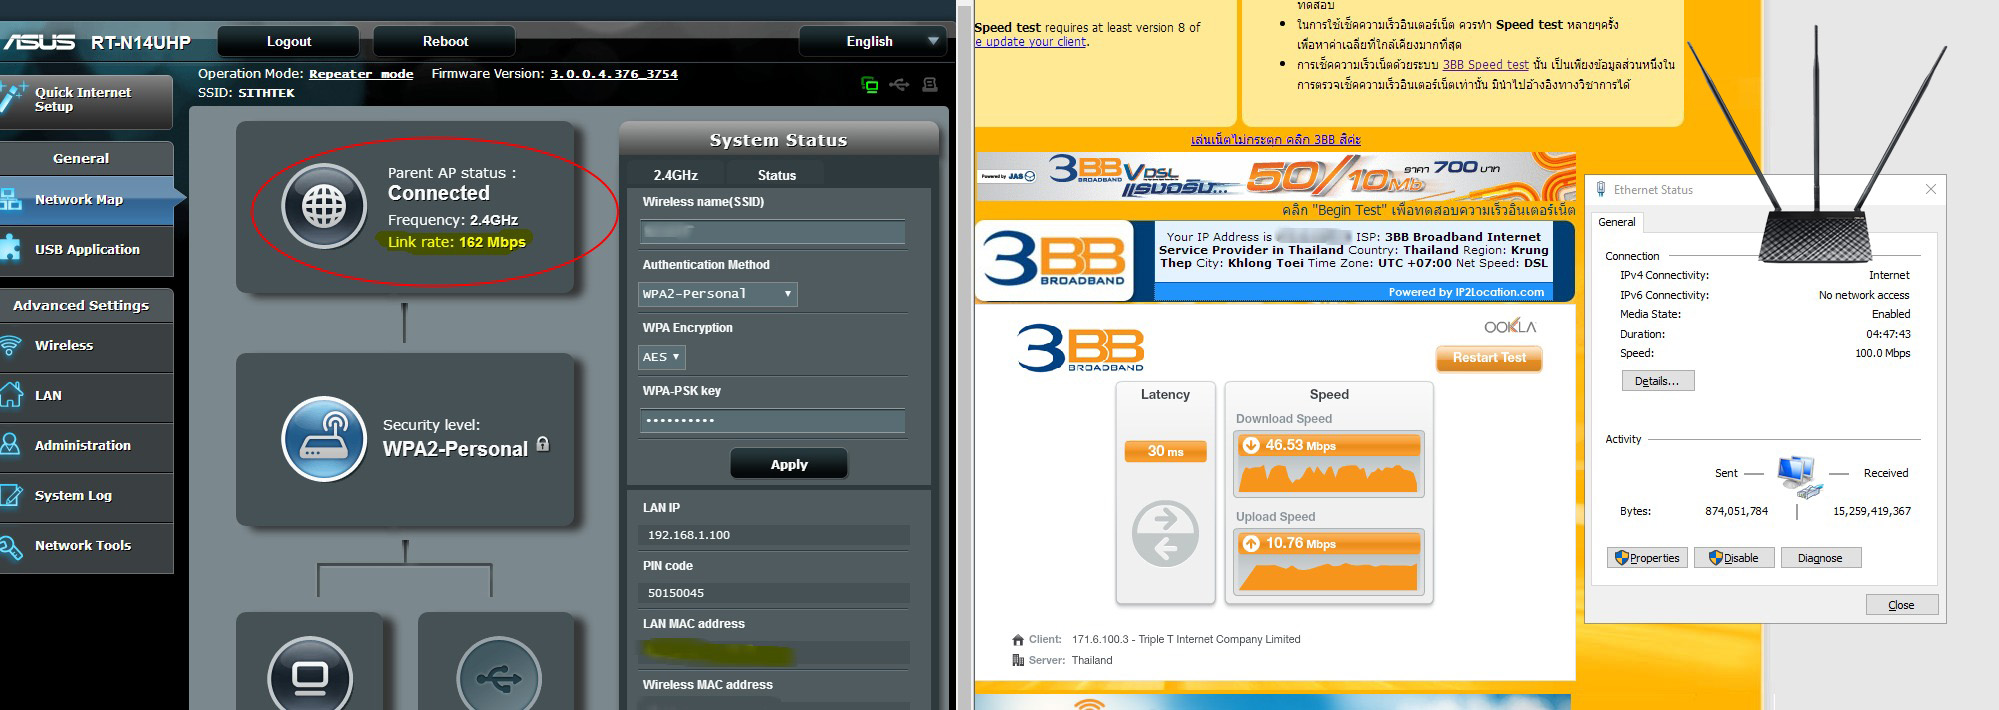Click the Reboot button
The width and height of the screenshot is (1999, 710).
coord(445,41)
